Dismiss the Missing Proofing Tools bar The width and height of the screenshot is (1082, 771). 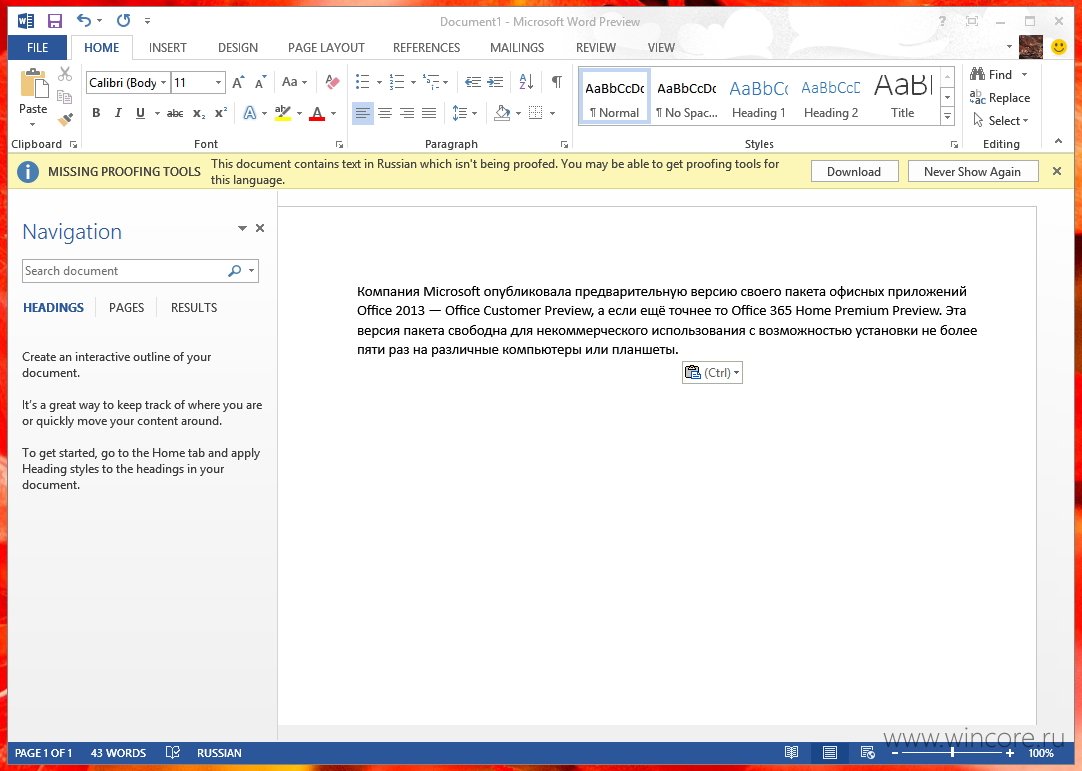point(1056,171)
